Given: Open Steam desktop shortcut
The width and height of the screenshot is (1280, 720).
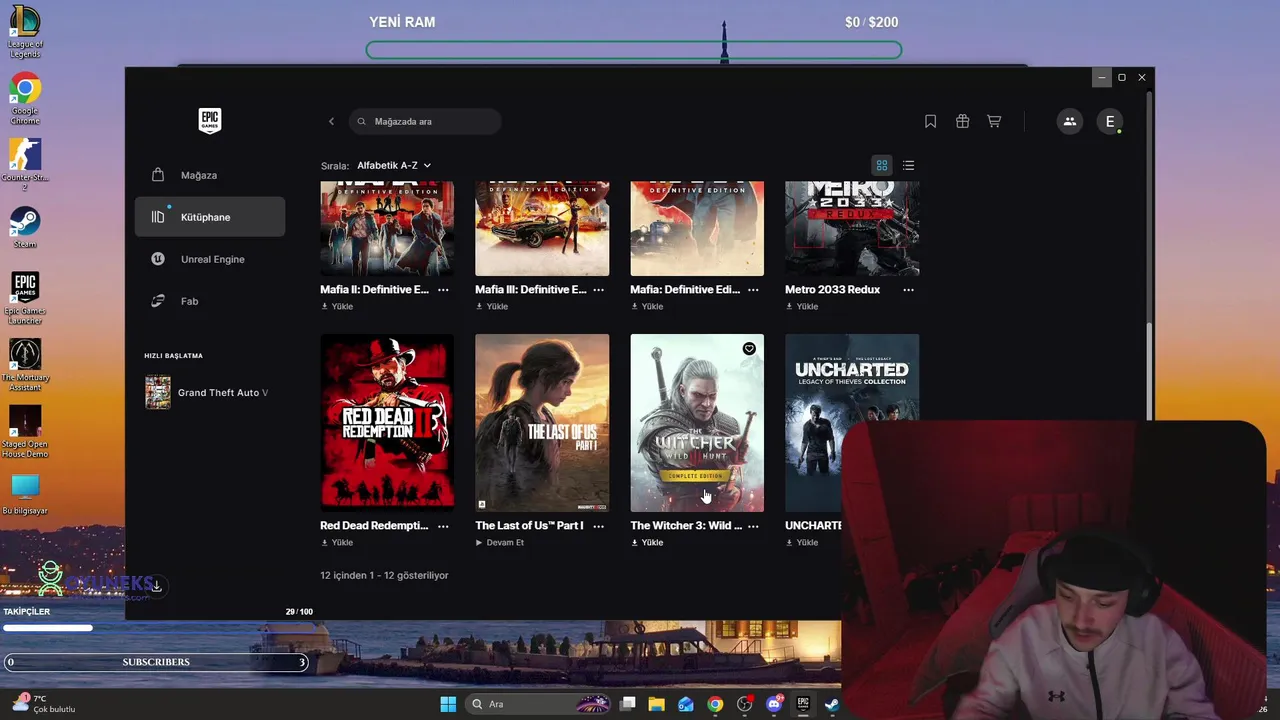Looking at the screenshot, I should pos(25,228).
